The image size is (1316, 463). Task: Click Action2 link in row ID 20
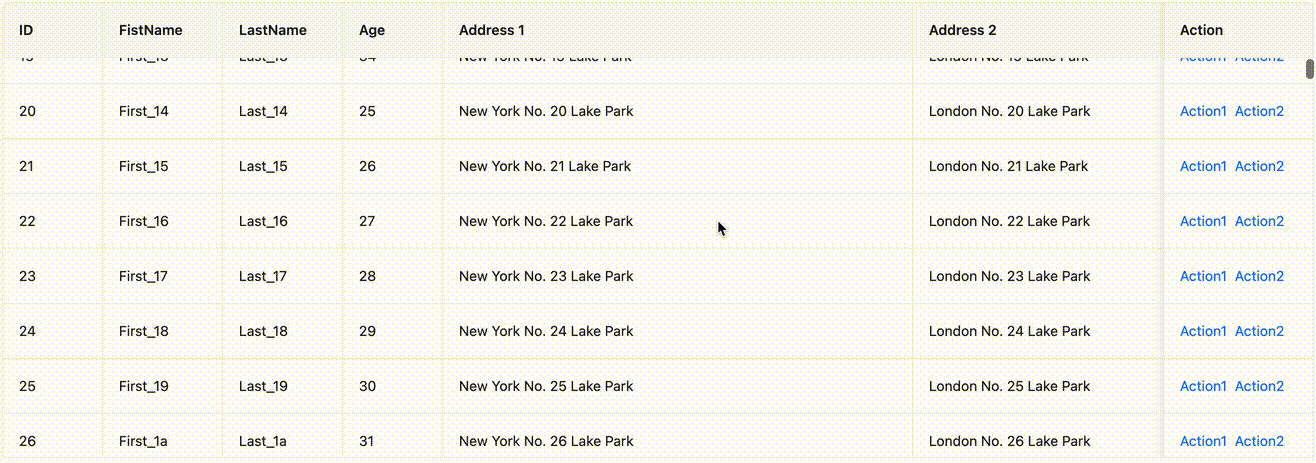(1259, 111)
